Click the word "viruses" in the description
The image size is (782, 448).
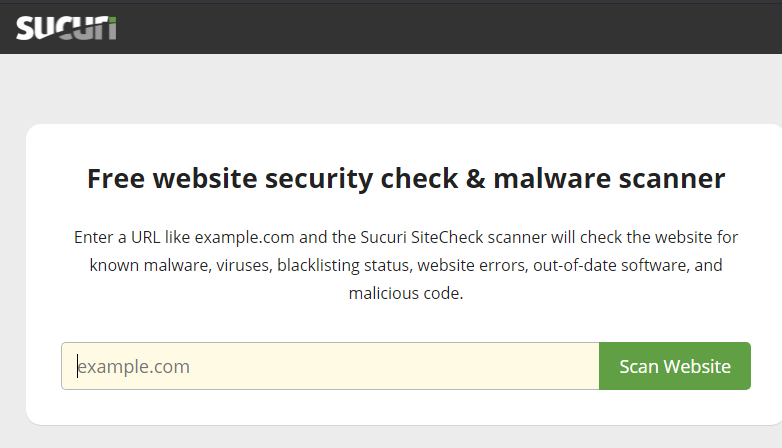(243, 265)
